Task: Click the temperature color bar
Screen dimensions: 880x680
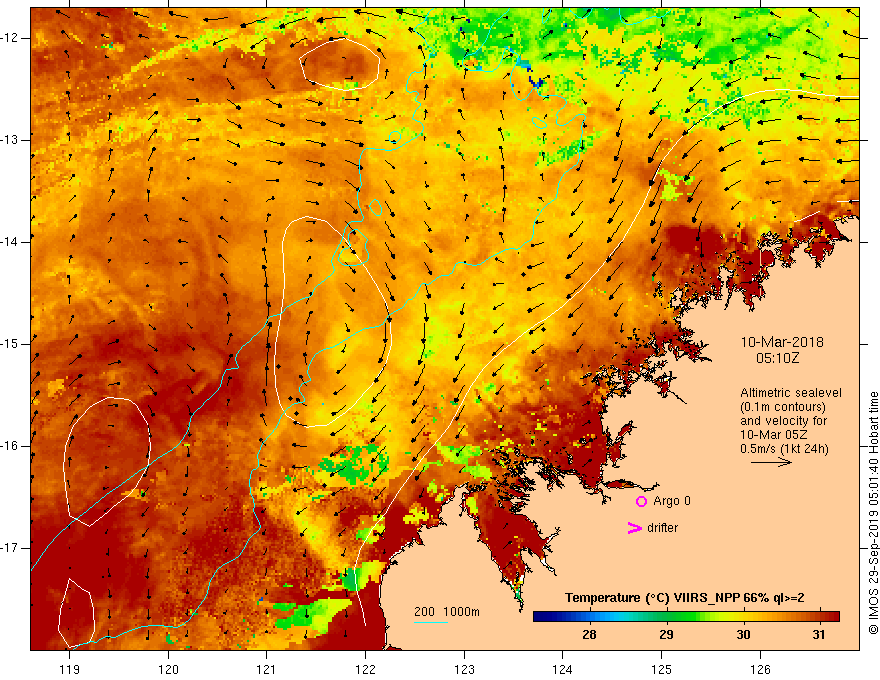Action: [686, 617]
